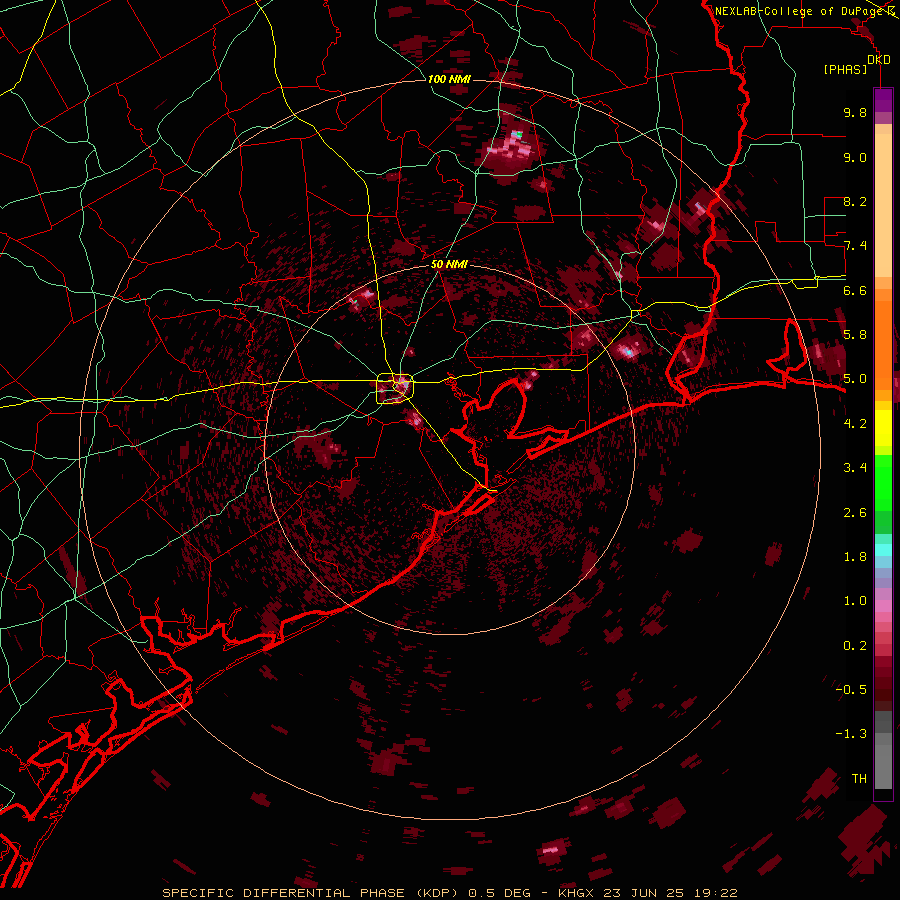Screen dimensions: 900x900
Task: Click the -0.5 scale label
Action: (x=851, y=690)
